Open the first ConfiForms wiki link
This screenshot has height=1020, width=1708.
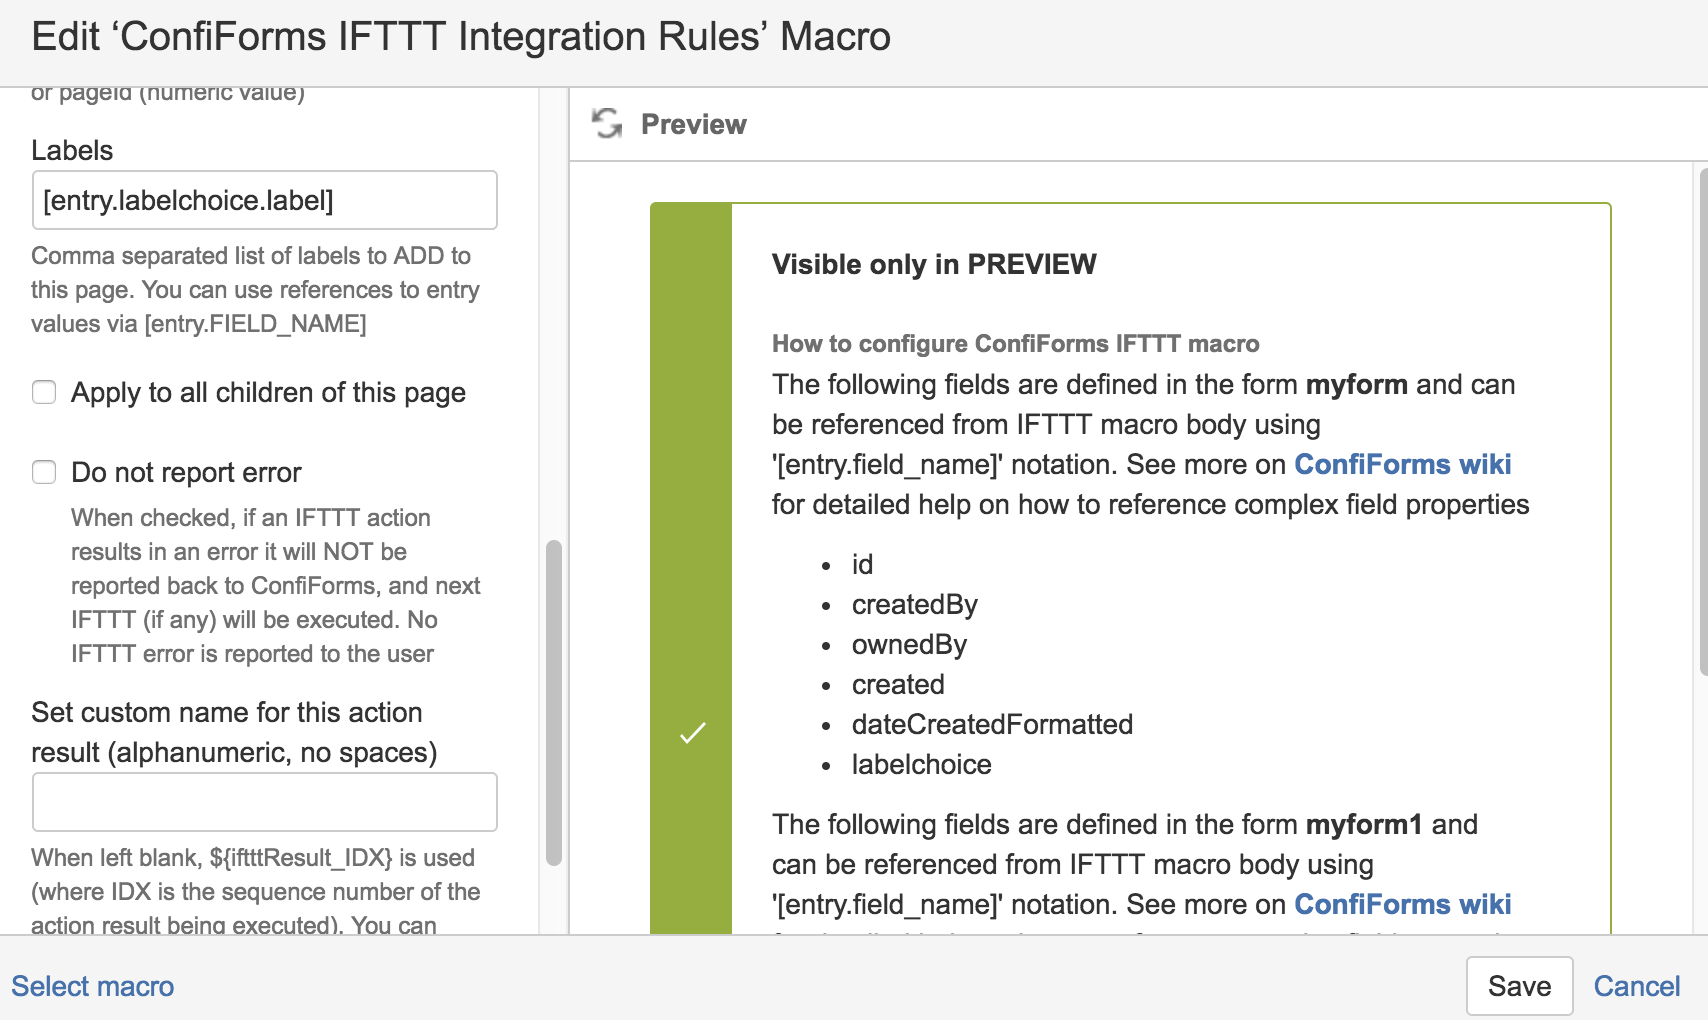coord(1402,464)
